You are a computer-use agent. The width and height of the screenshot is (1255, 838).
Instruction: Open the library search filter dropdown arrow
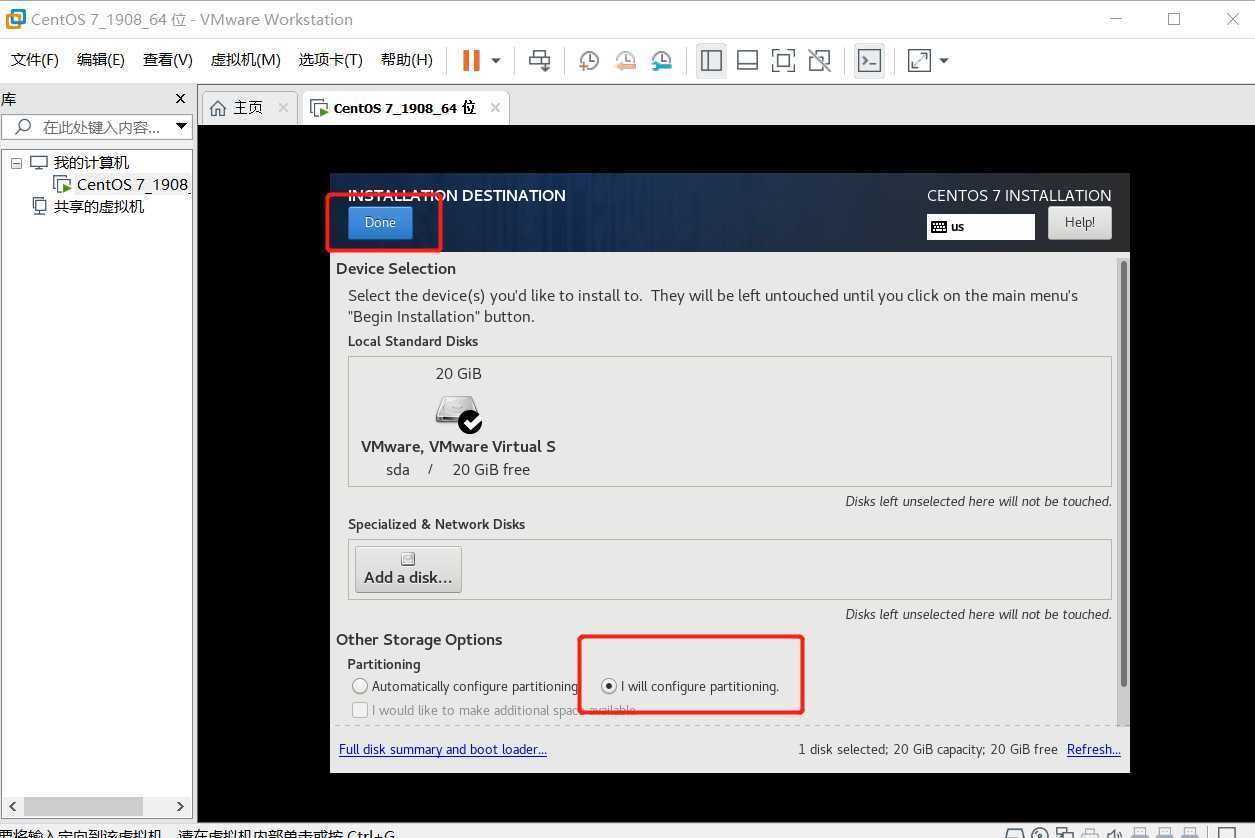pos(181,127)
